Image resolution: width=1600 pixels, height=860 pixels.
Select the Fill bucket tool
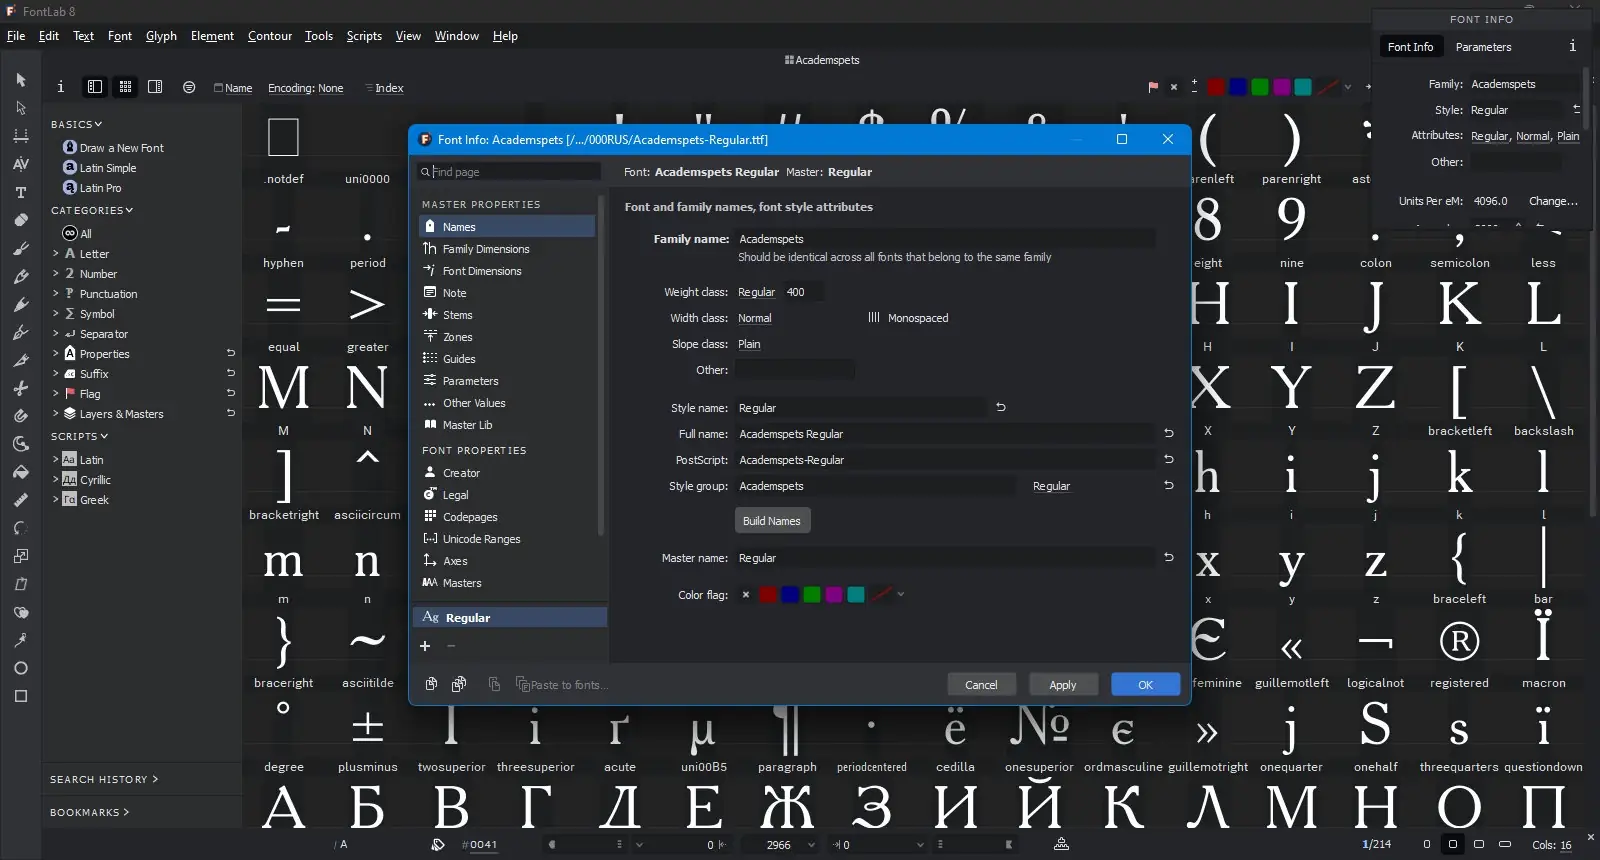[x=21, y=472]
